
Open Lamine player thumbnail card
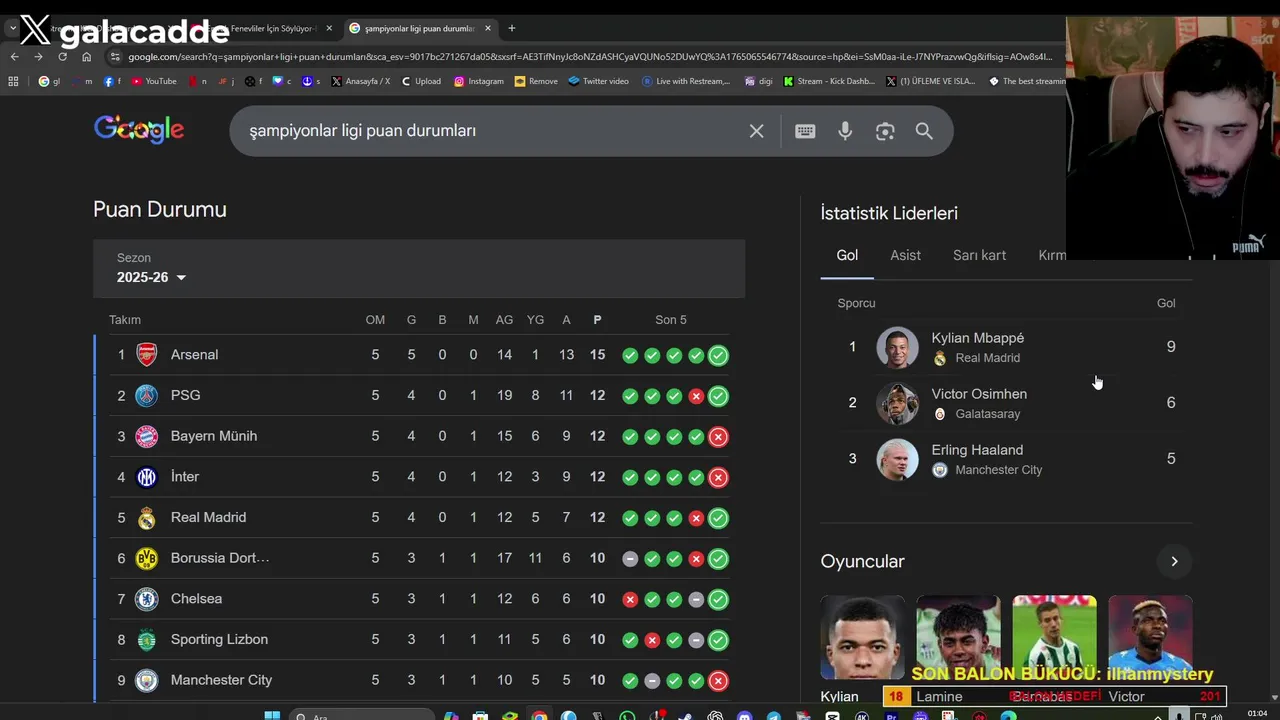click(x=958, y=649)
